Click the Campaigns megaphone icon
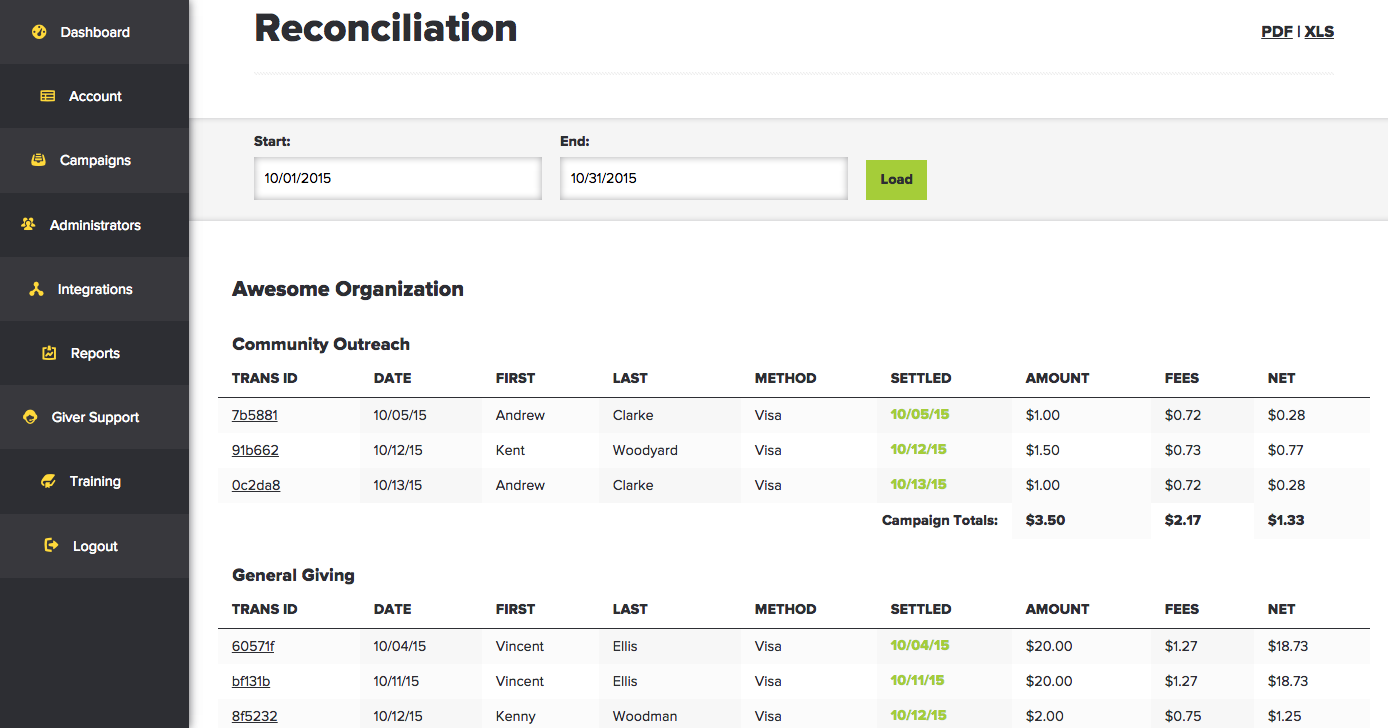Viewport: 1388px width, 728px height. (38, 160)
